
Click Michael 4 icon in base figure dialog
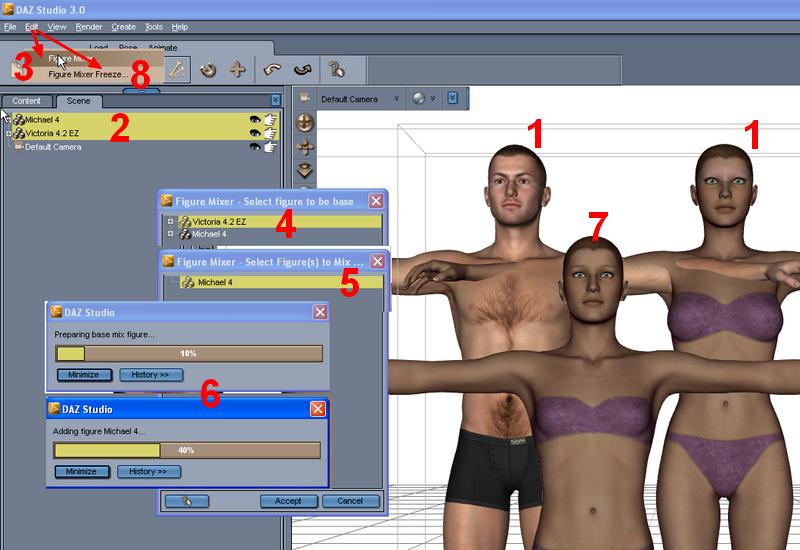coord(185,234)
